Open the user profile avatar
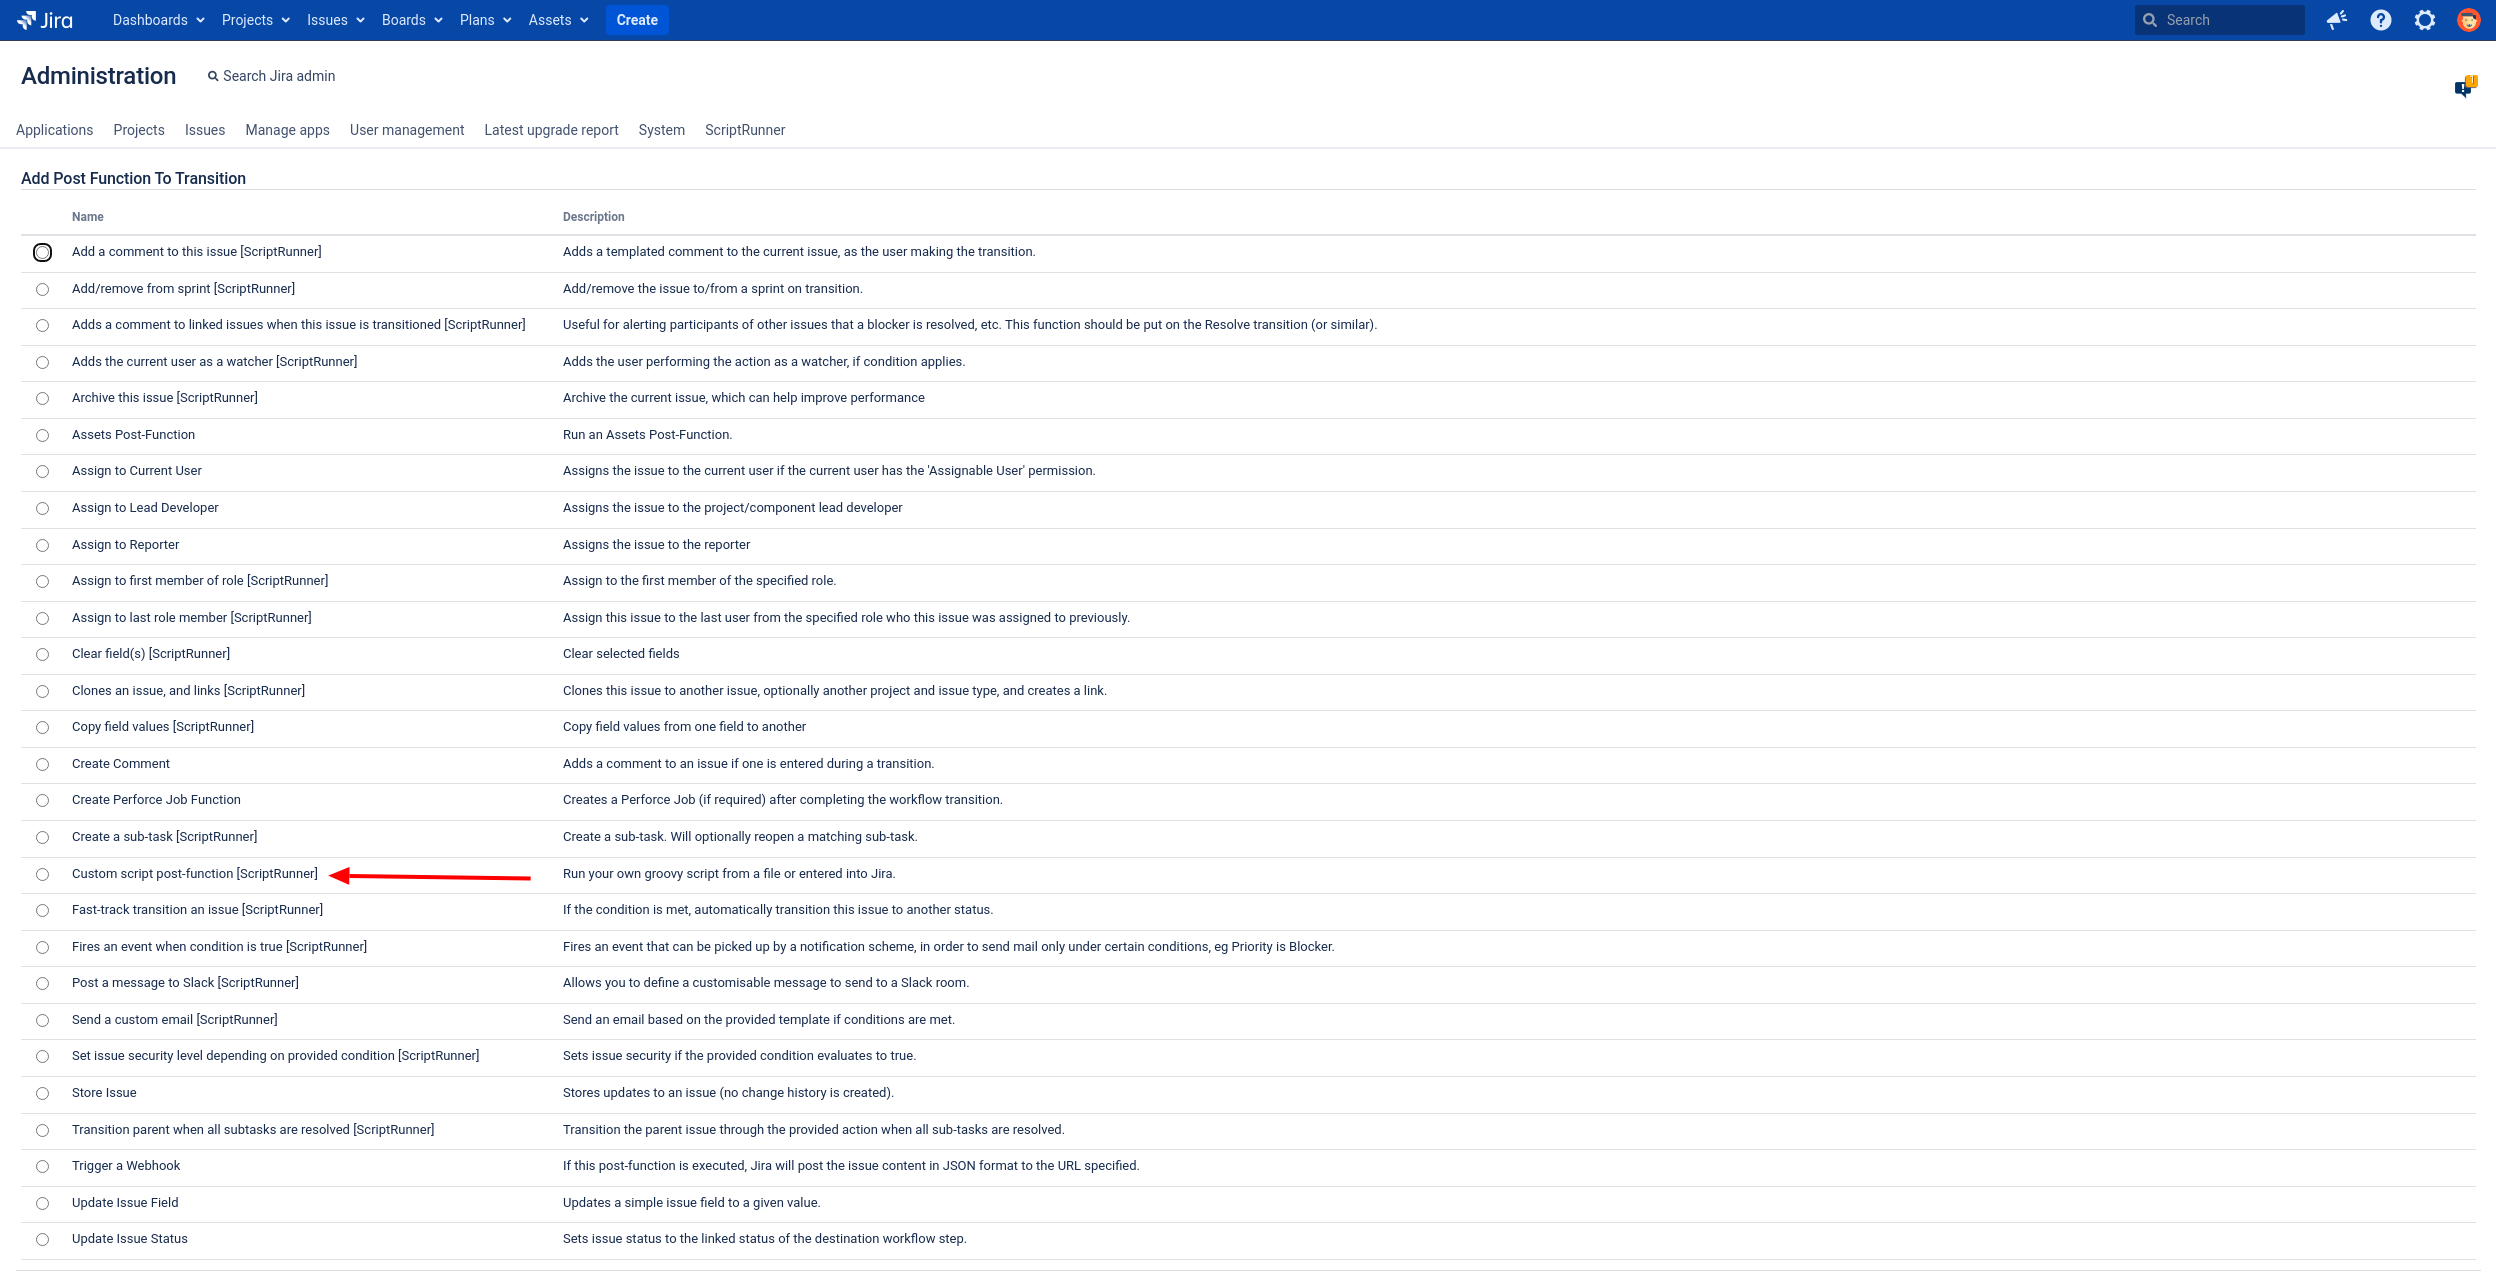 tap(2469, 20)
